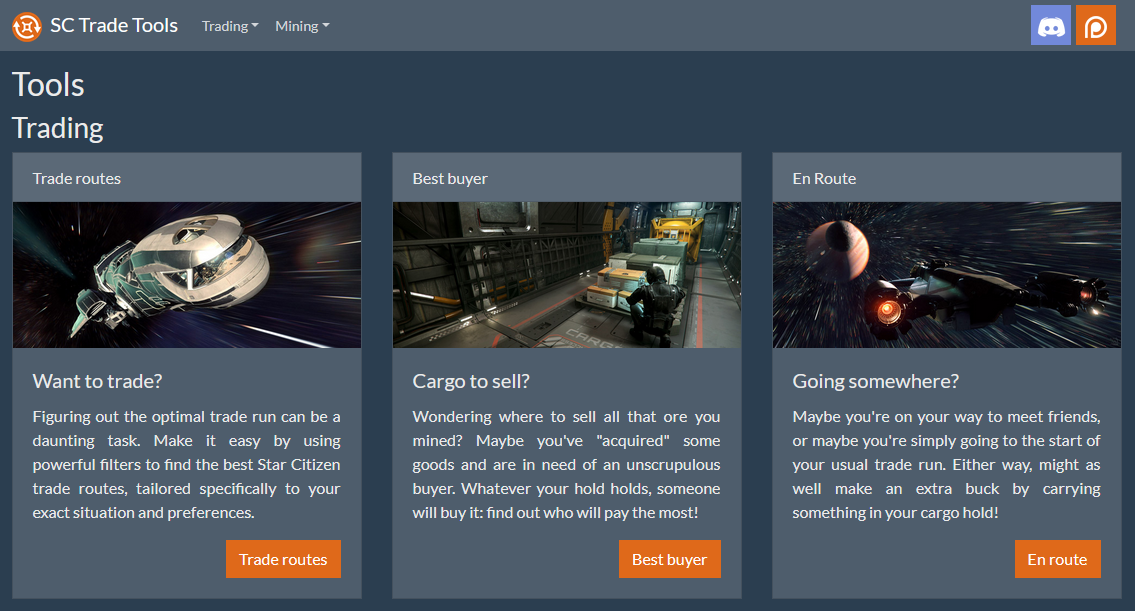The height and width of the screenshot is (611, 1135).
Task: Click the planet image in En Route card
Action: 947,275
